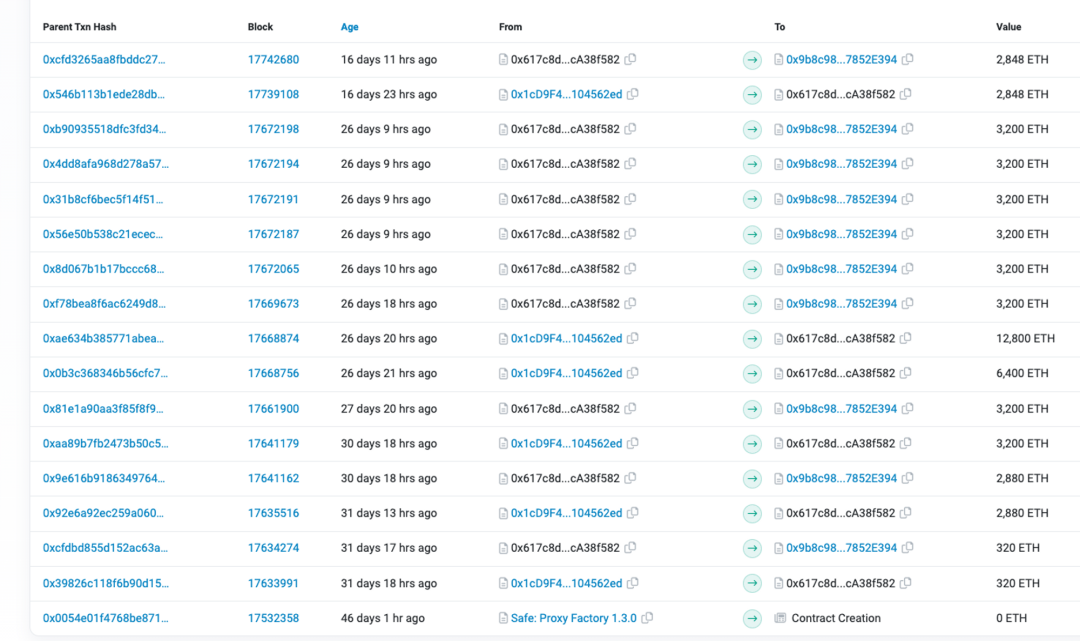The image size is (1080, 641).
Task: Open transaction 0x4dd8afa968d278a57...
Action: pyautogui.click(x=105, y=164)
